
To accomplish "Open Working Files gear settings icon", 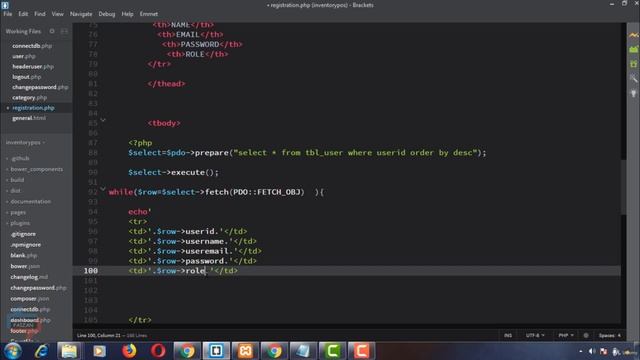I will [x=52, y=31].
